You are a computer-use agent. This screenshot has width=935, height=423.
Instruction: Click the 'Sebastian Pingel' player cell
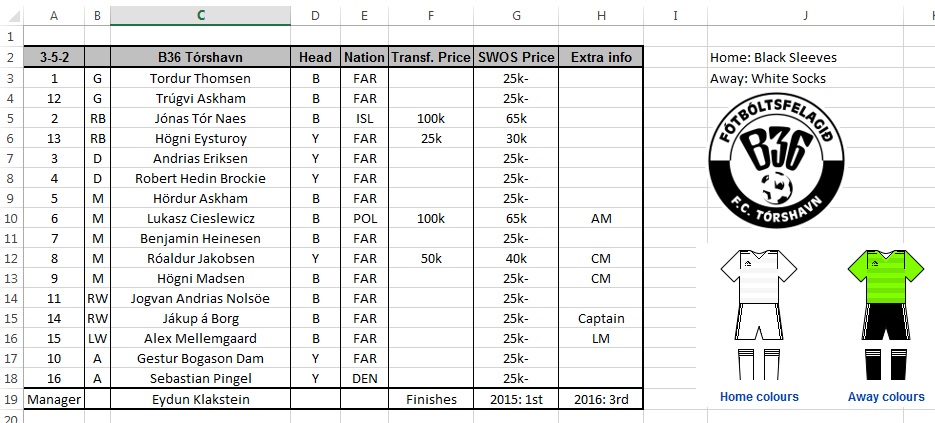coord(201,379)
